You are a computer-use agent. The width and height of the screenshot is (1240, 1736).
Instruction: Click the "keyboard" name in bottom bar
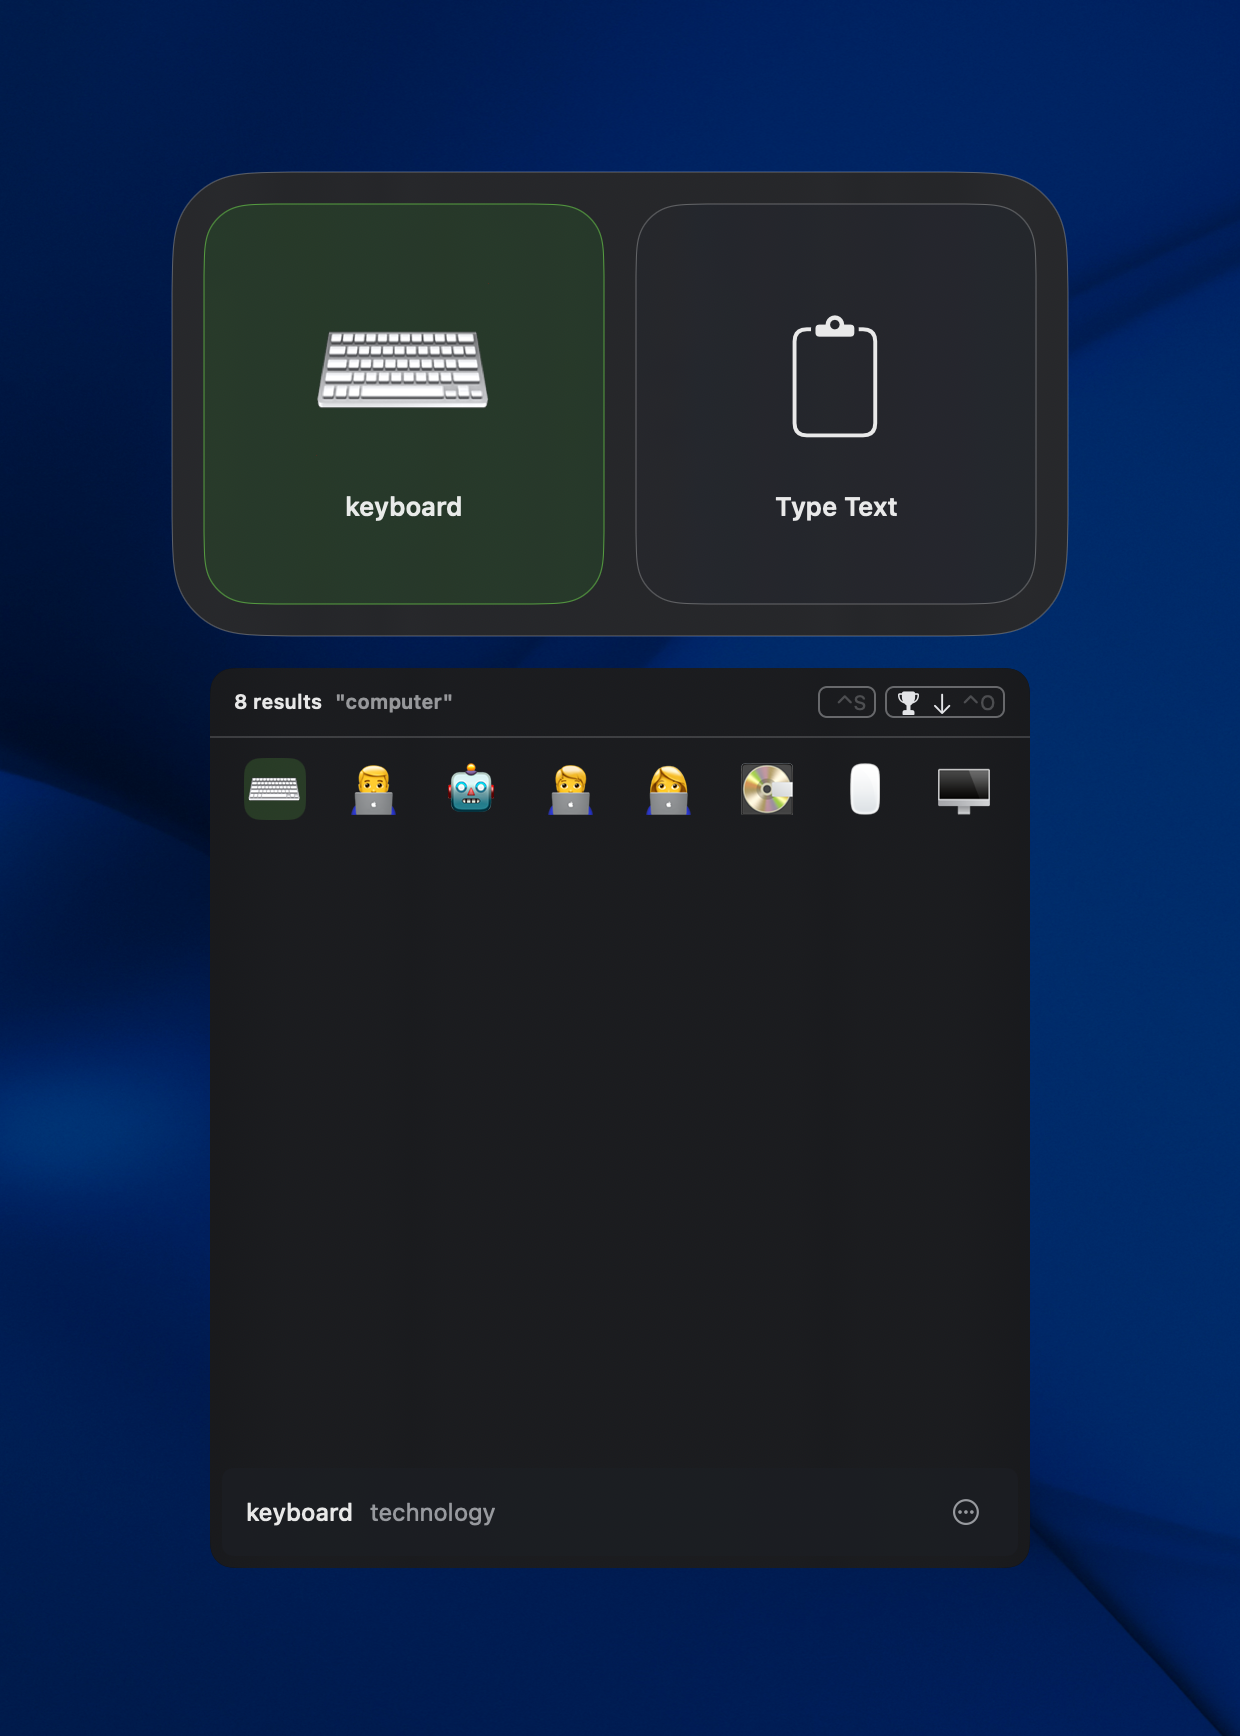(x=299, y=1513)
